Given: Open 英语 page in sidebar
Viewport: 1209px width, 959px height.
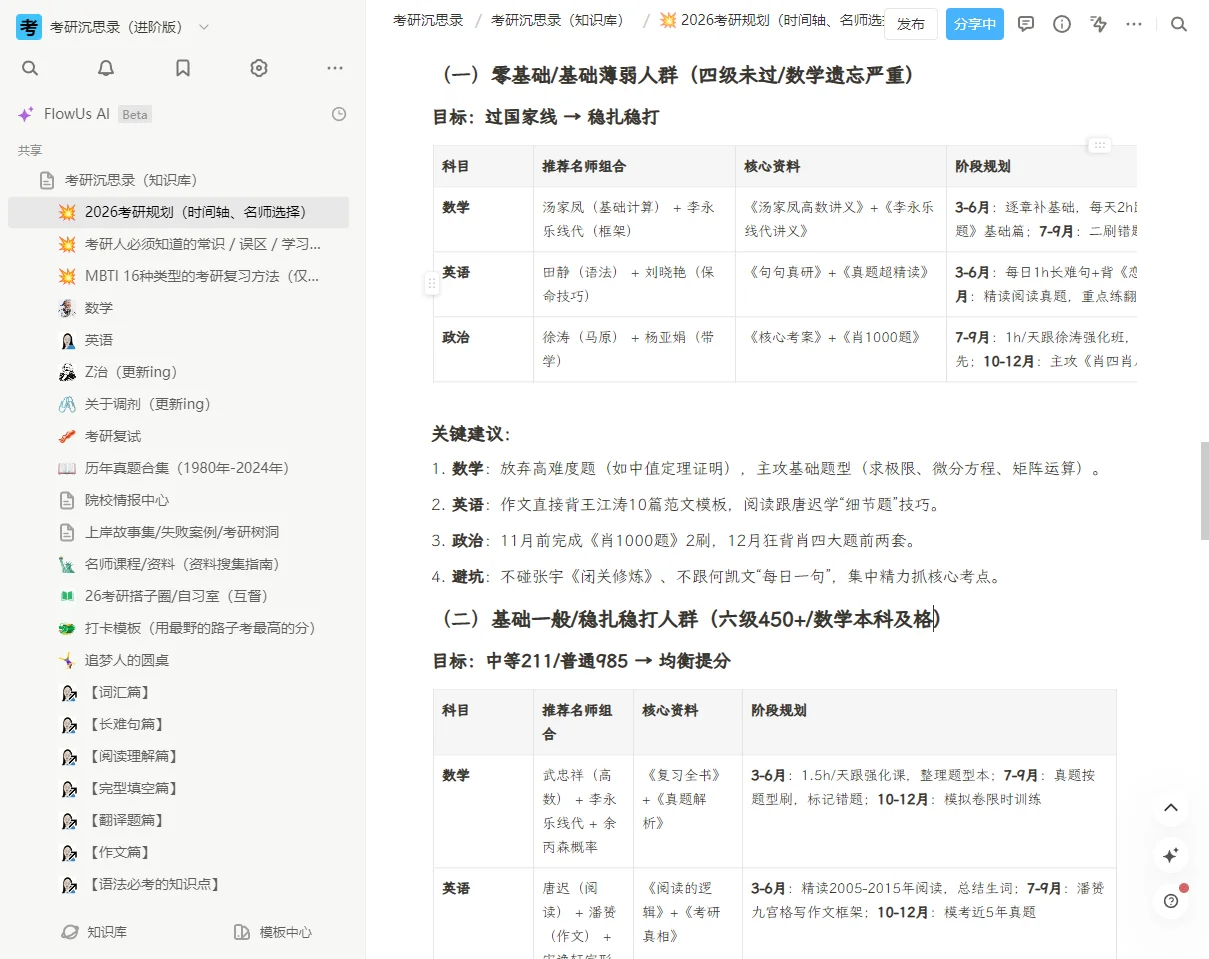Looking at the screenshot, I should [x=178, y=340].
